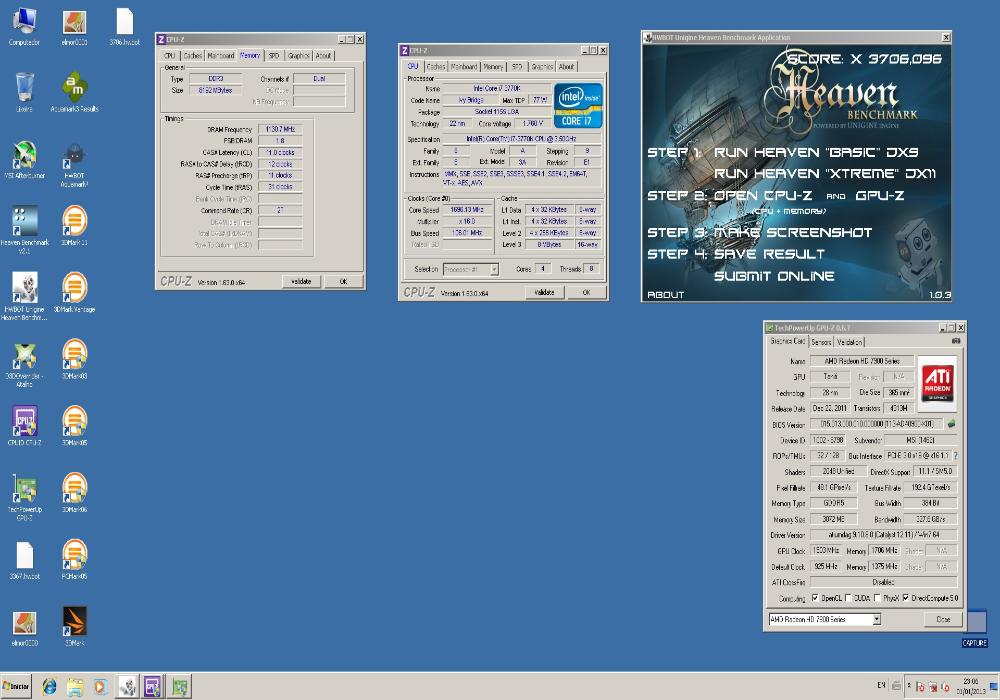Launch the 3DMark Vantage desktop shortcut
This screenshot has width=1000, height=700.
(x=74, y=293)
